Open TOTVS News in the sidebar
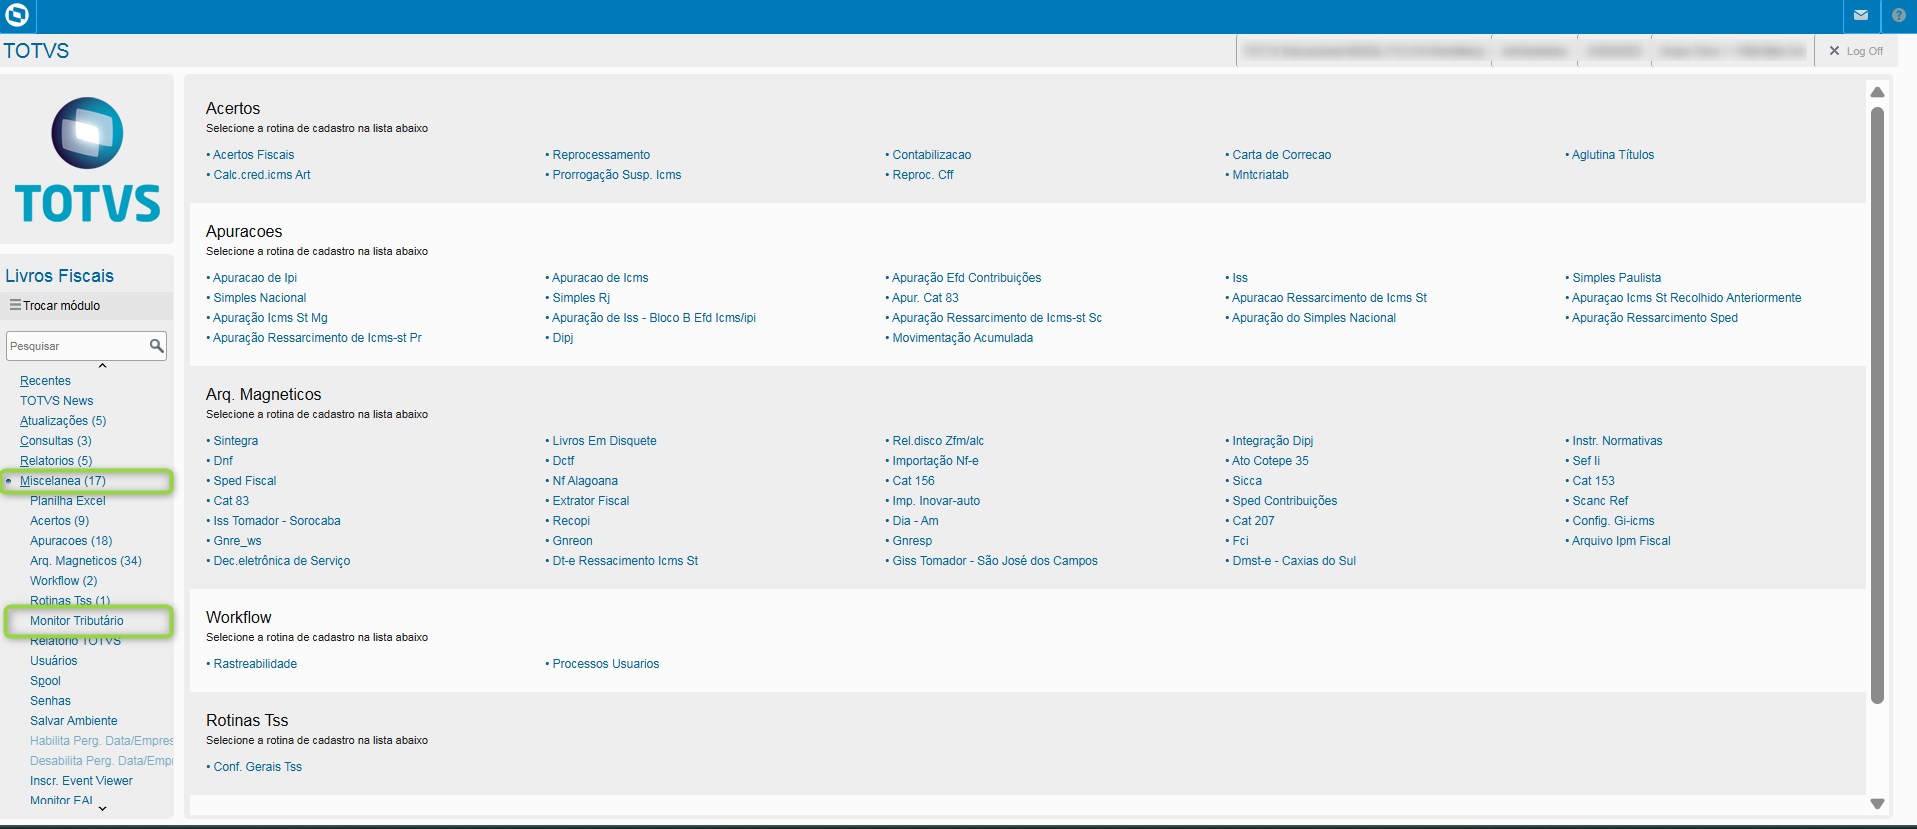This screenshot has width=1917, height=829. pyautogui.click(x=56, y=401)
